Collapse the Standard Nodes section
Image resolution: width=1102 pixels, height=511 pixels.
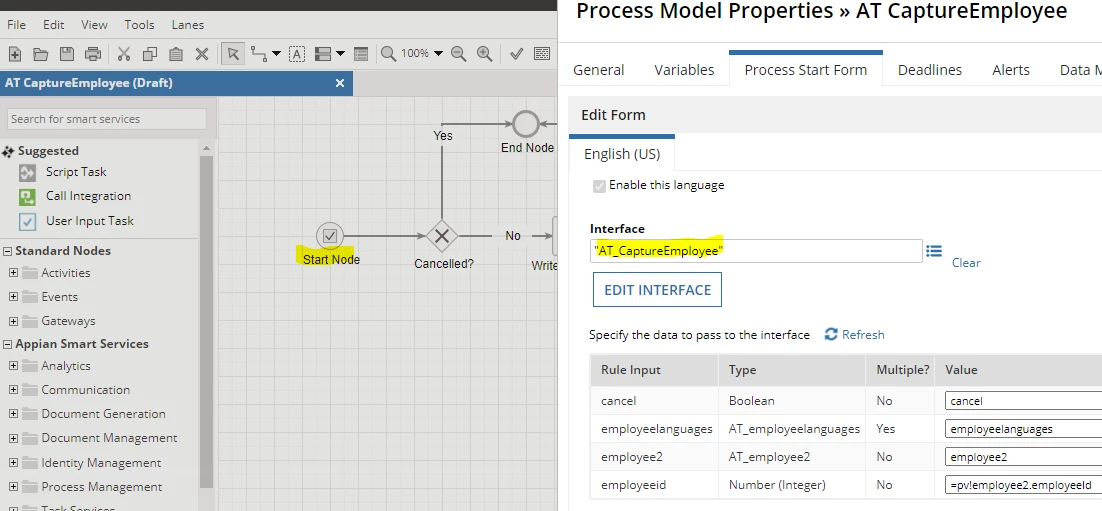(8, 251)
